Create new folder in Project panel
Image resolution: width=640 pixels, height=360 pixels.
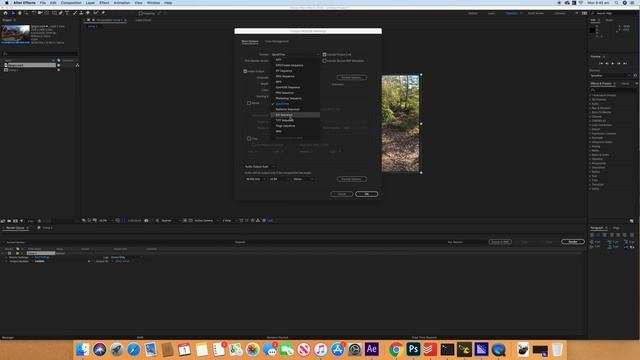click(x=9, y=221)
